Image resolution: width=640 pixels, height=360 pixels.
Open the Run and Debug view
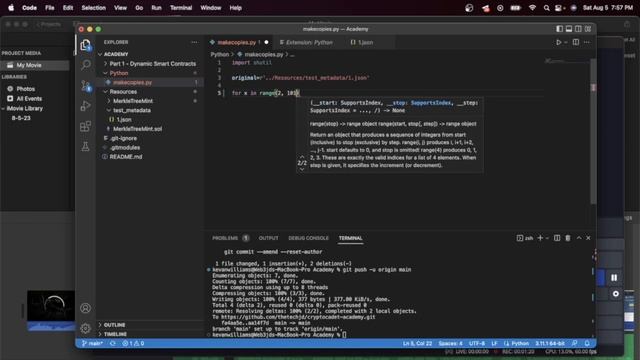86,106
